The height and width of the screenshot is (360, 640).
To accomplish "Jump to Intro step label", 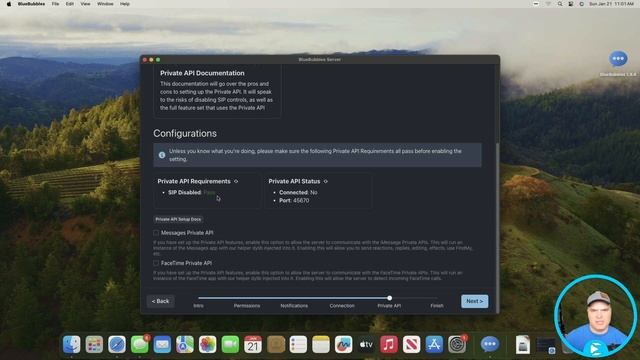I will (x=198, y=306).
